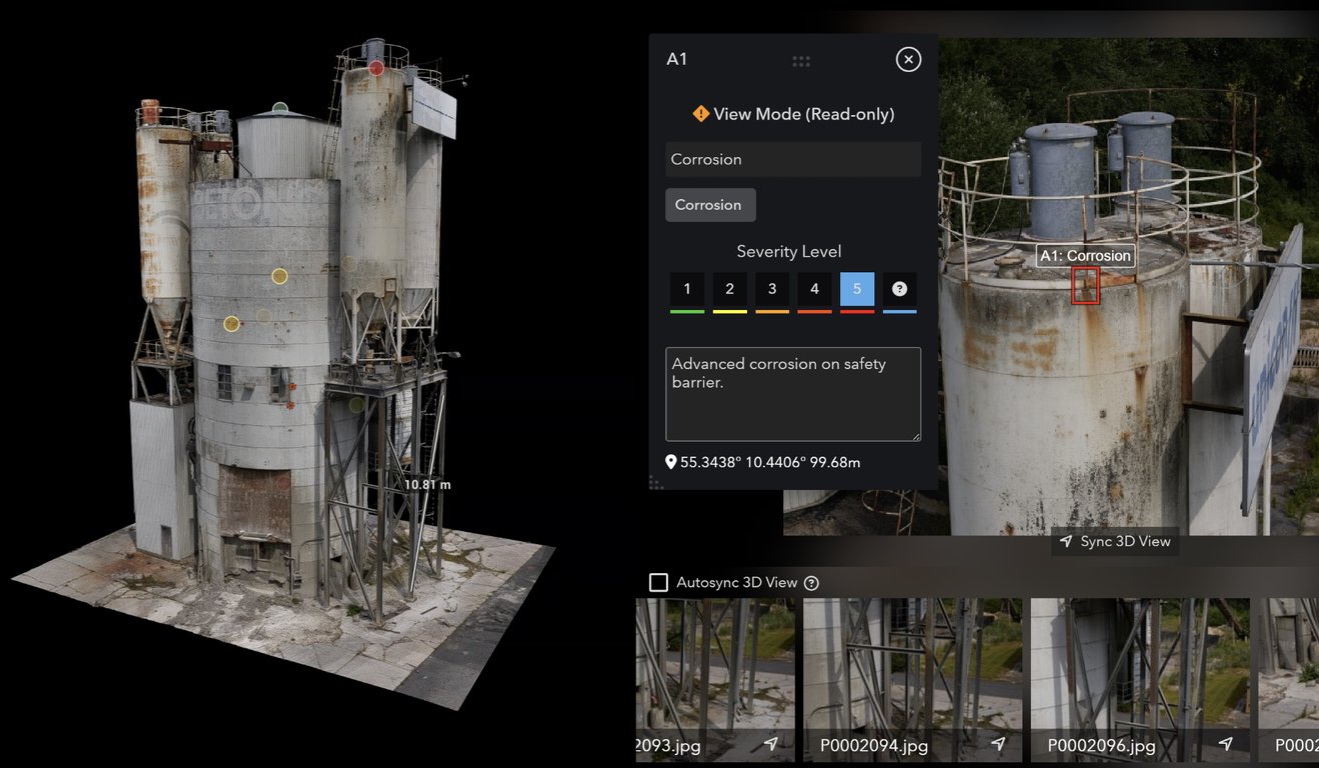Click the red annotation marker atop tall silo
This screenshot has width=1319, height=768.
point(376,68)
